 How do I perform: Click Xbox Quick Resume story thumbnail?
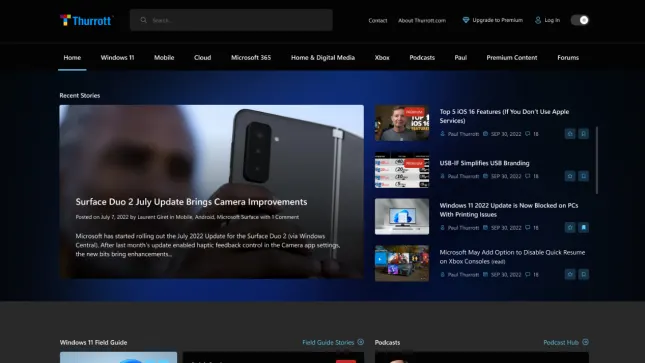[402, 263]
